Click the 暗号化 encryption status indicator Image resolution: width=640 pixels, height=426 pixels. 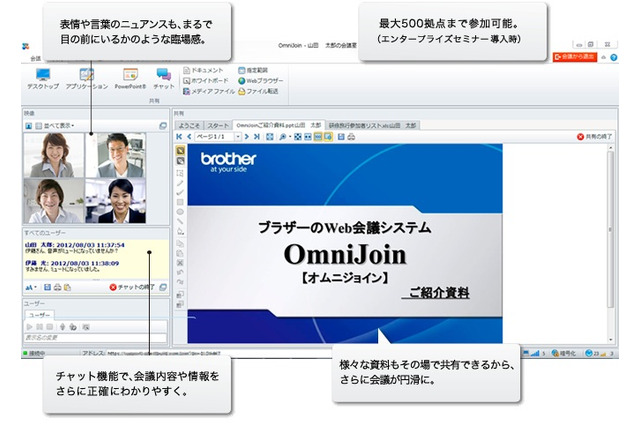[564, 353]
